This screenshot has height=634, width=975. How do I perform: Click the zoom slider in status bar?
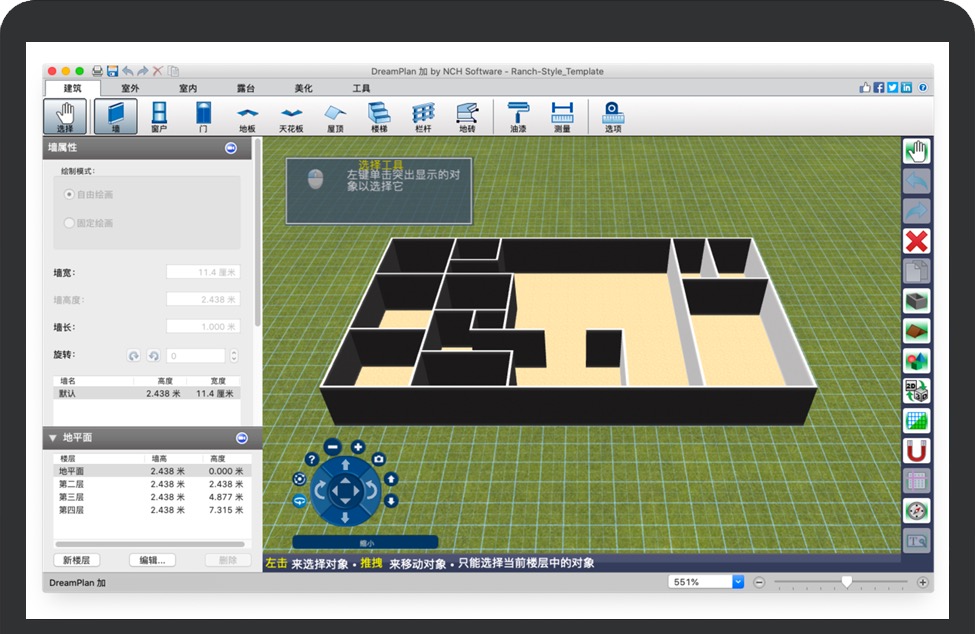847,582
